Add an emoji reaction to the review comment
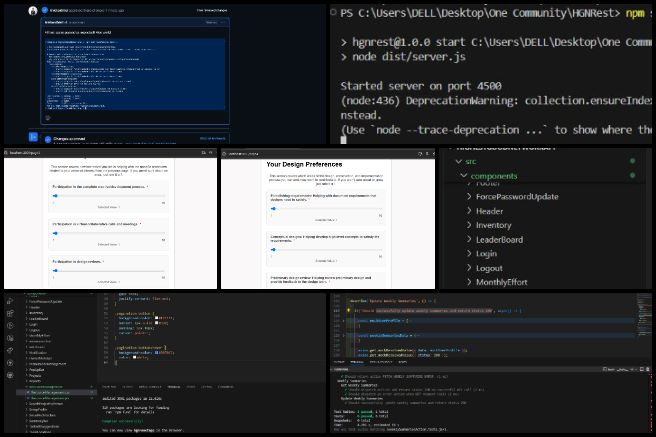The image size is (656, 437). 48,118
